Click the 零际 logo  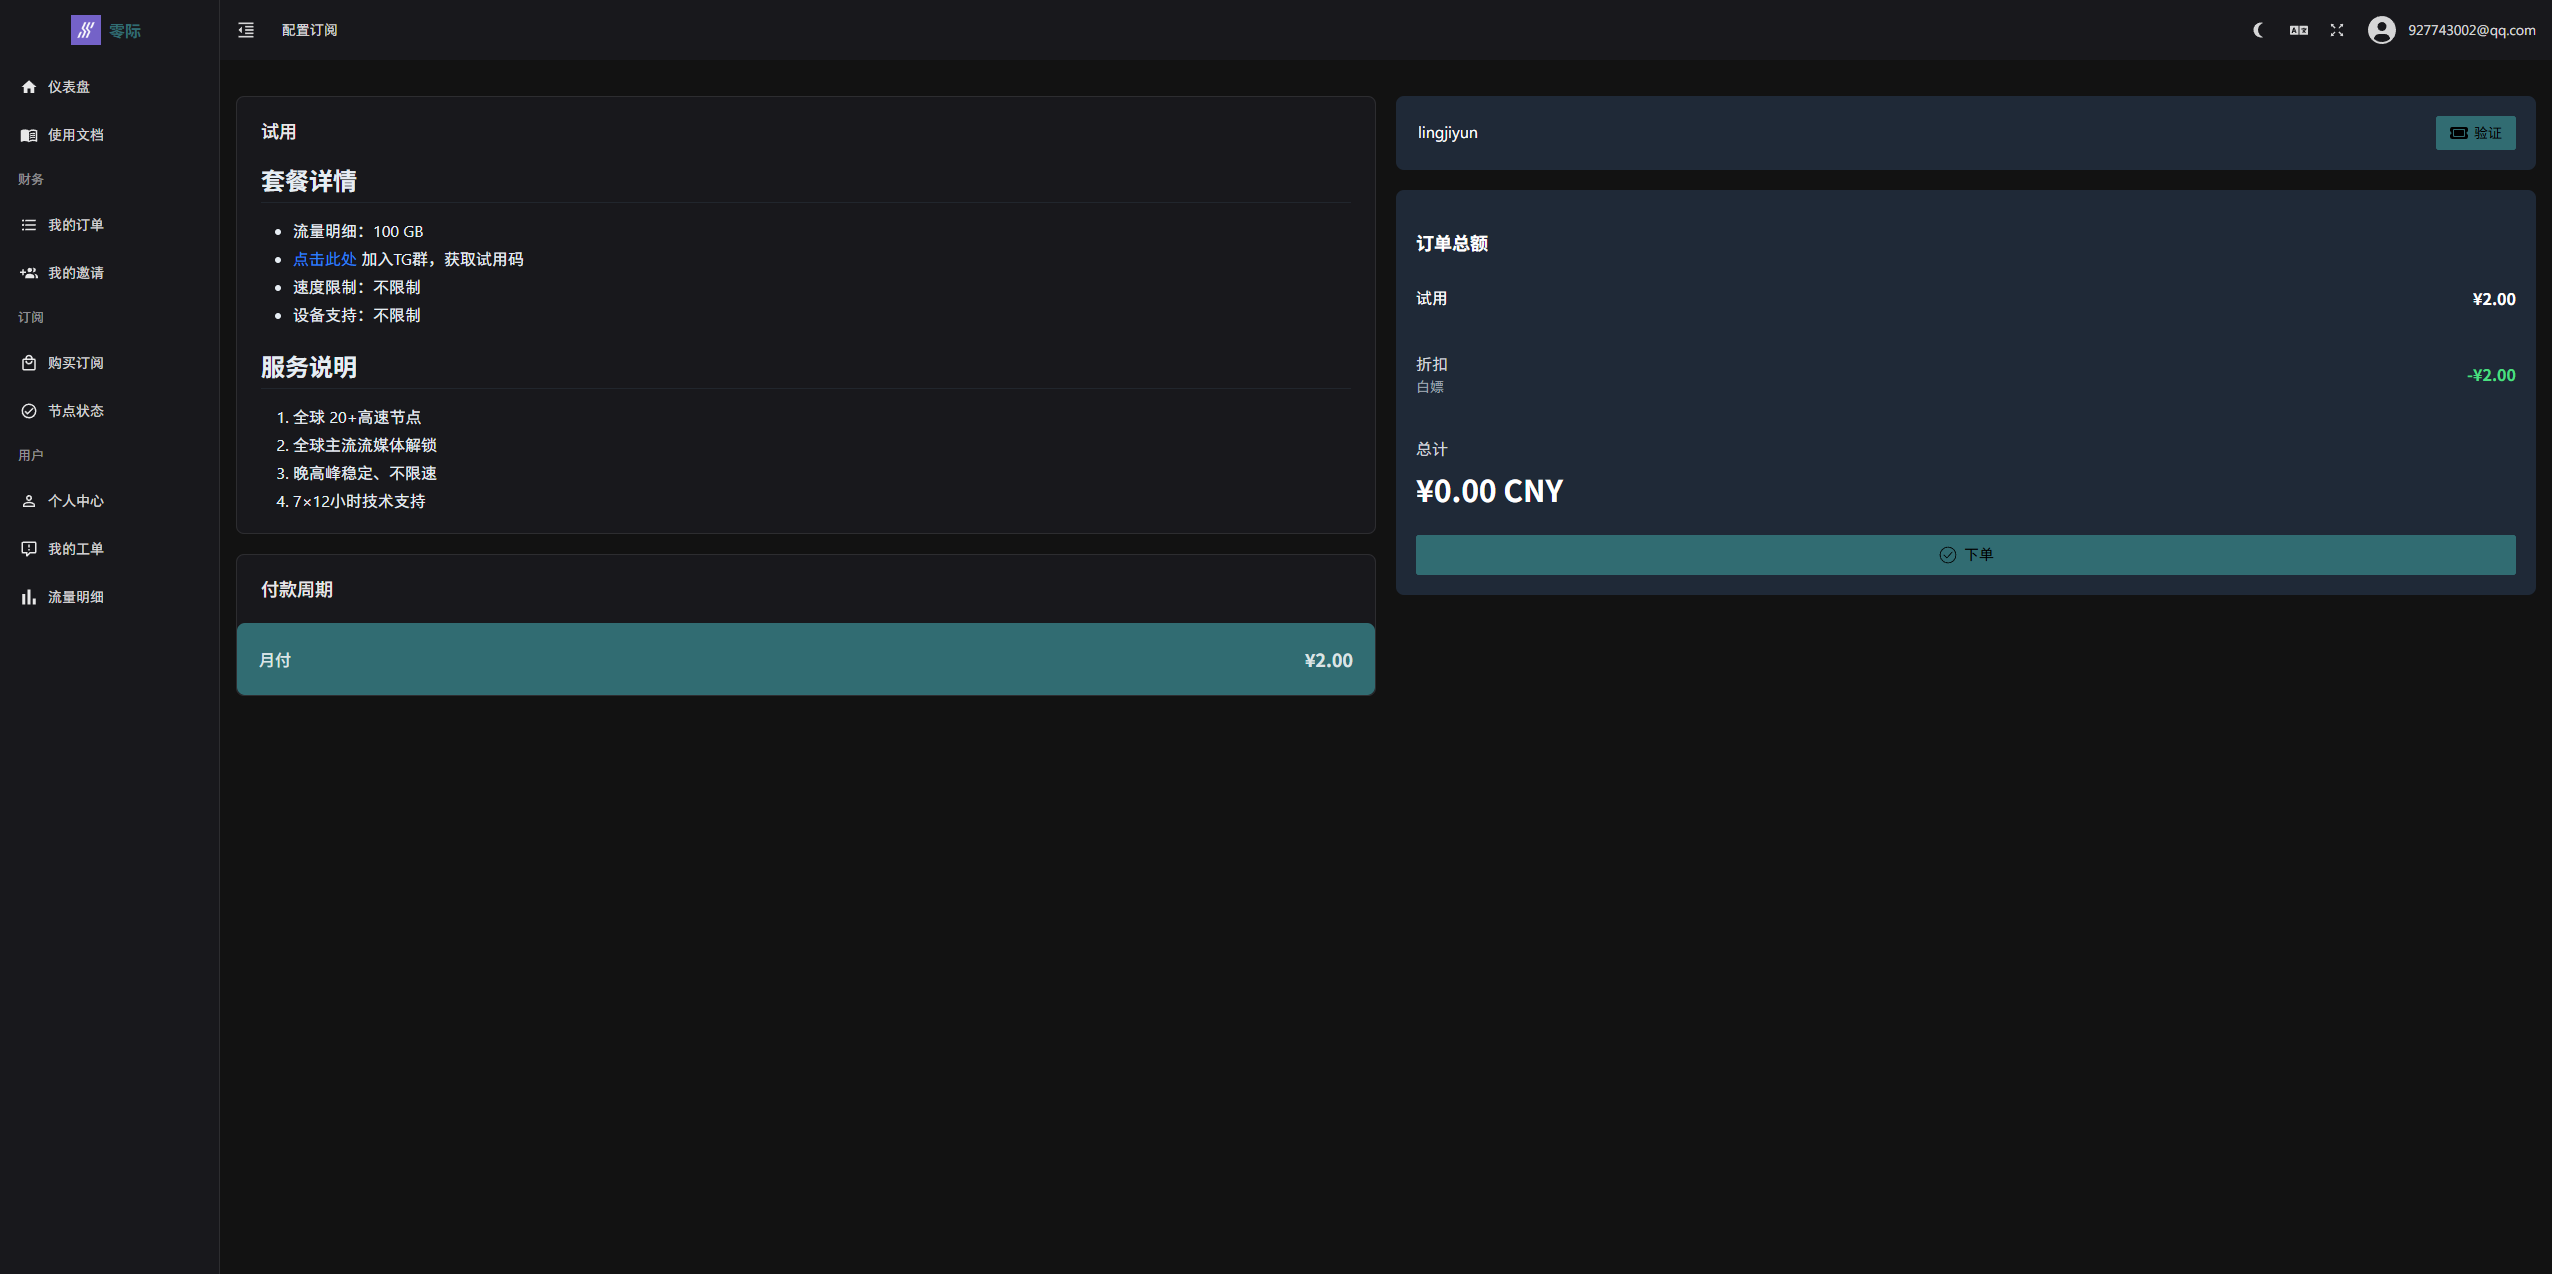click(106, 30)
